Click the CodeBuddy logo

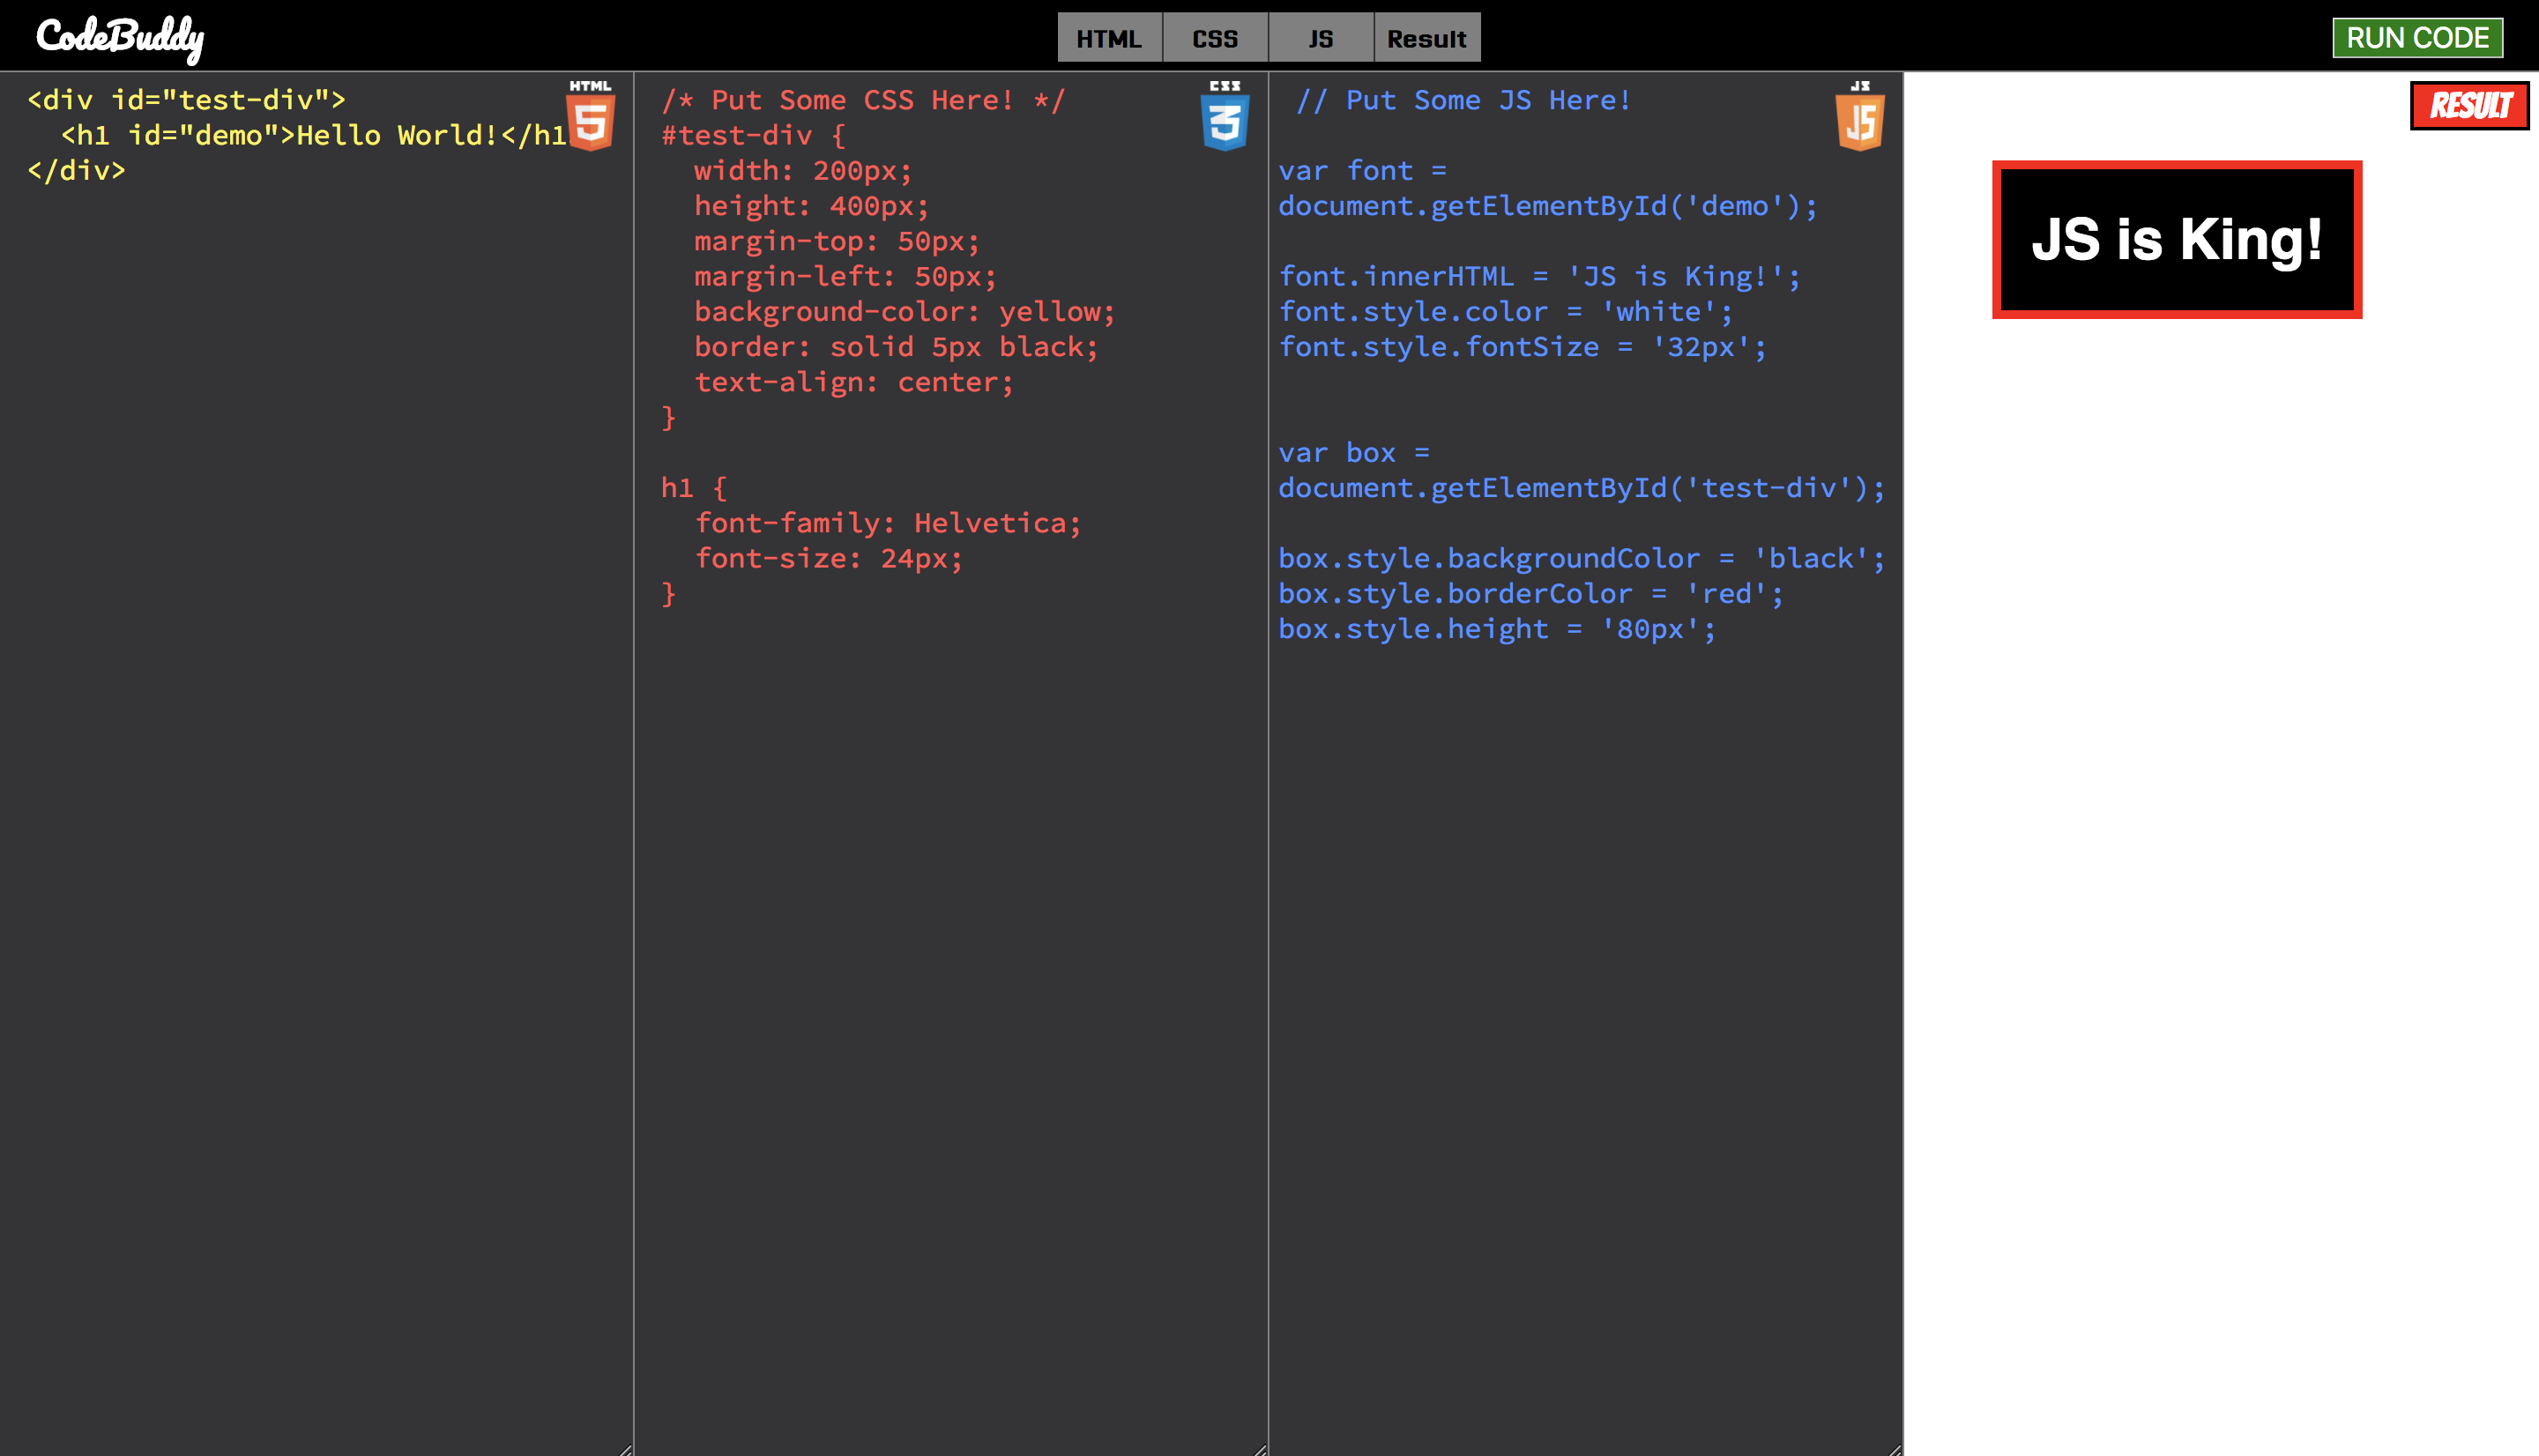(120, 38)
